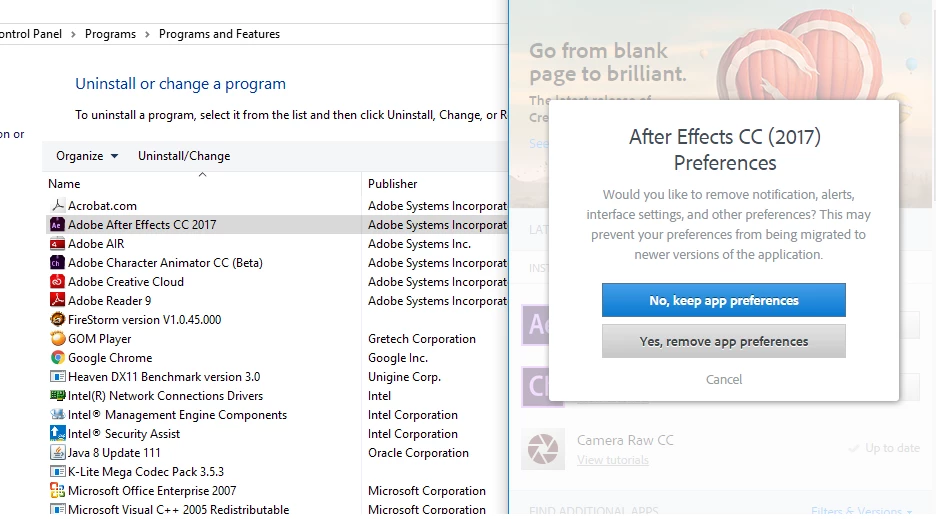
Task: Sort list by Publisher column header
Action: [x=392, y=184]
